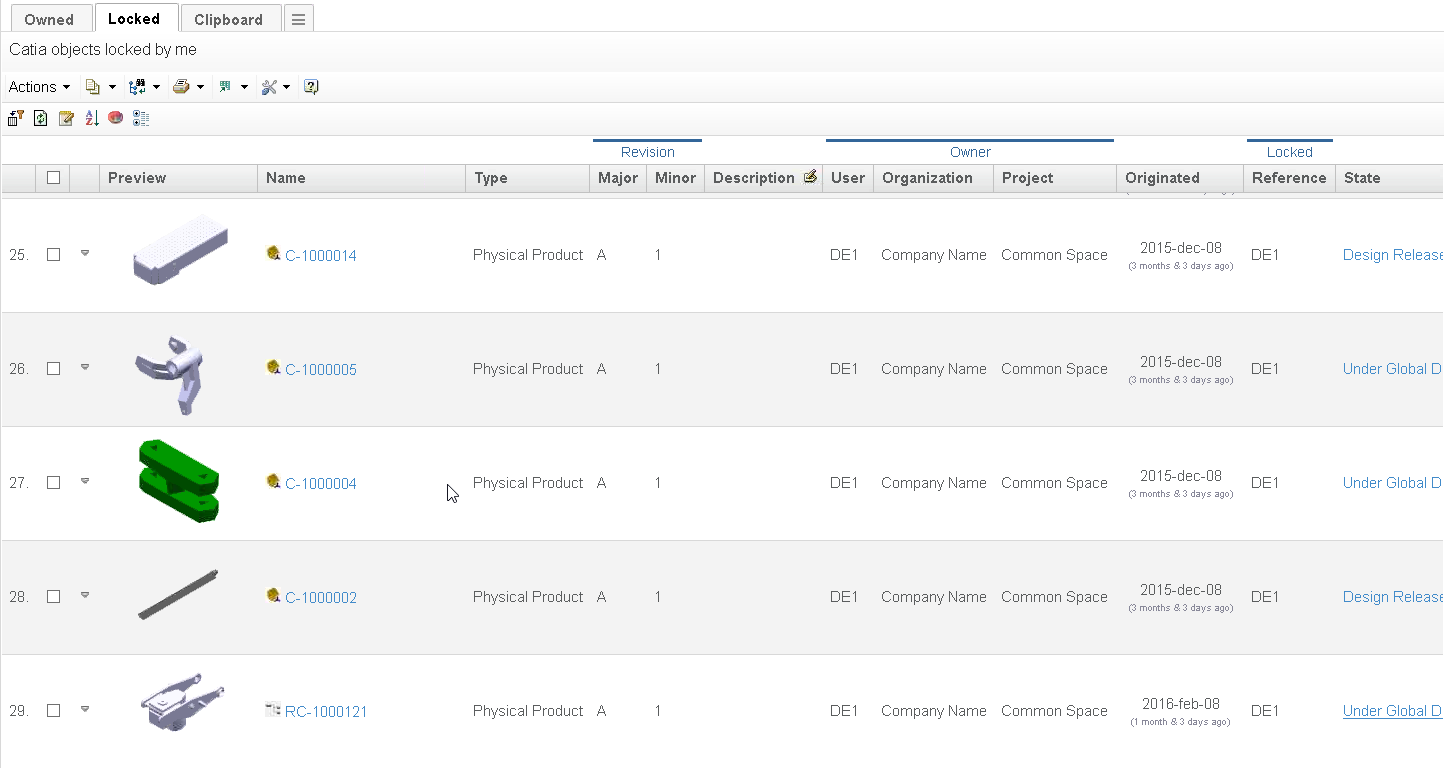Click the help question mark icon
This screenshot has width=1444, height=768.
pos(311,87)
